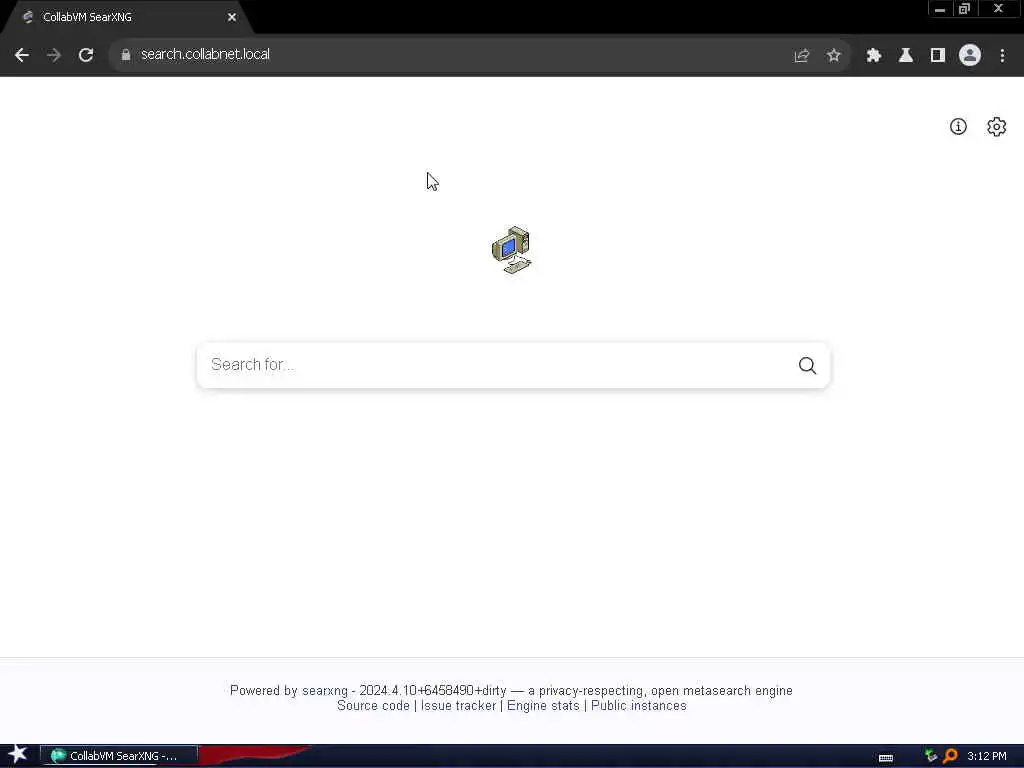
Task: Open the Engine stats link
Action: [x=543, y=706]
